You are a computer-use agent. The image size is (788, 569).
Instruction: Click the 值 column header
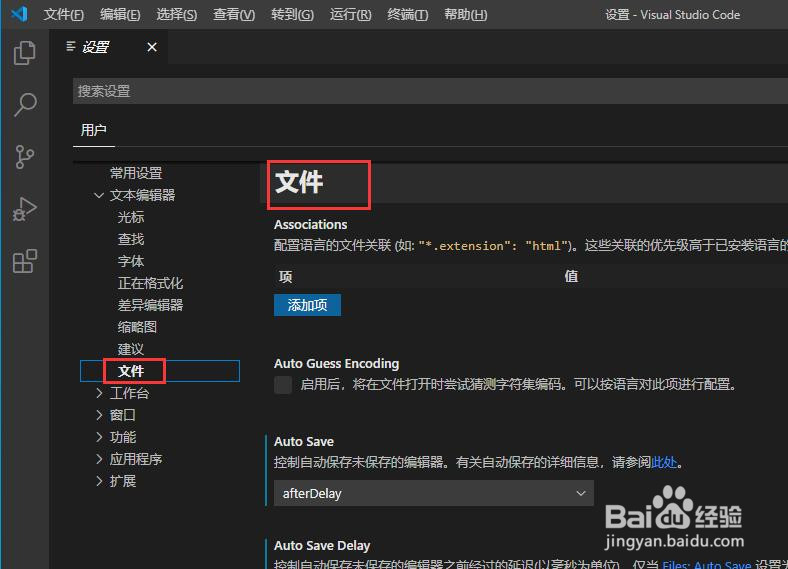[x=571, y=276]
